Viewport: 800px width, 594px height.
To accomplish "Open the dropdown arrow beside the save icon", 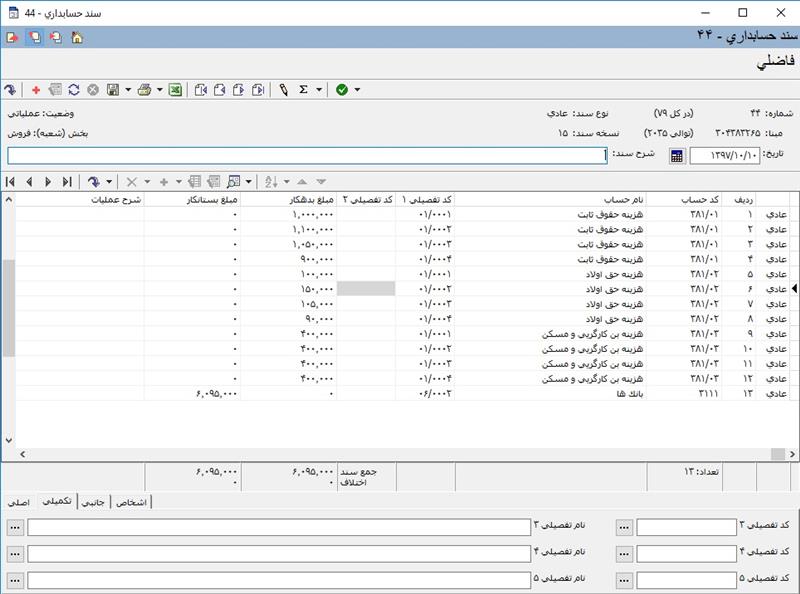I will tap(128, 90).
